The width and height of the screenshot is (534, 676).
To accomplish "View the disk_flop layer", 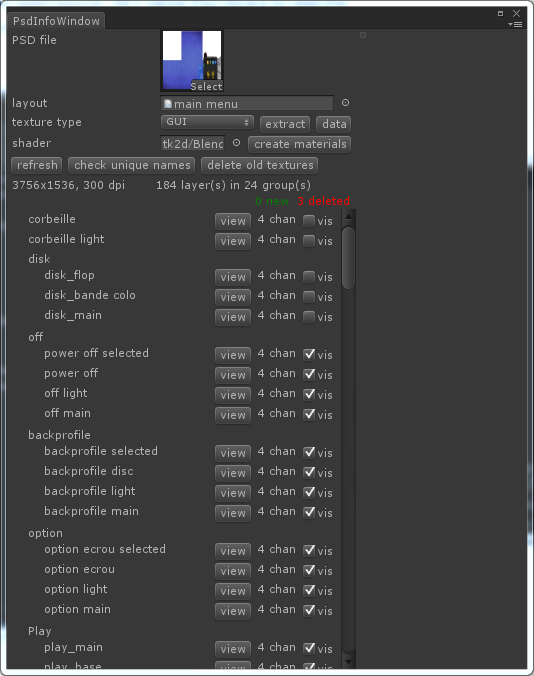I will pyautogui.click(x=233, y=277).
